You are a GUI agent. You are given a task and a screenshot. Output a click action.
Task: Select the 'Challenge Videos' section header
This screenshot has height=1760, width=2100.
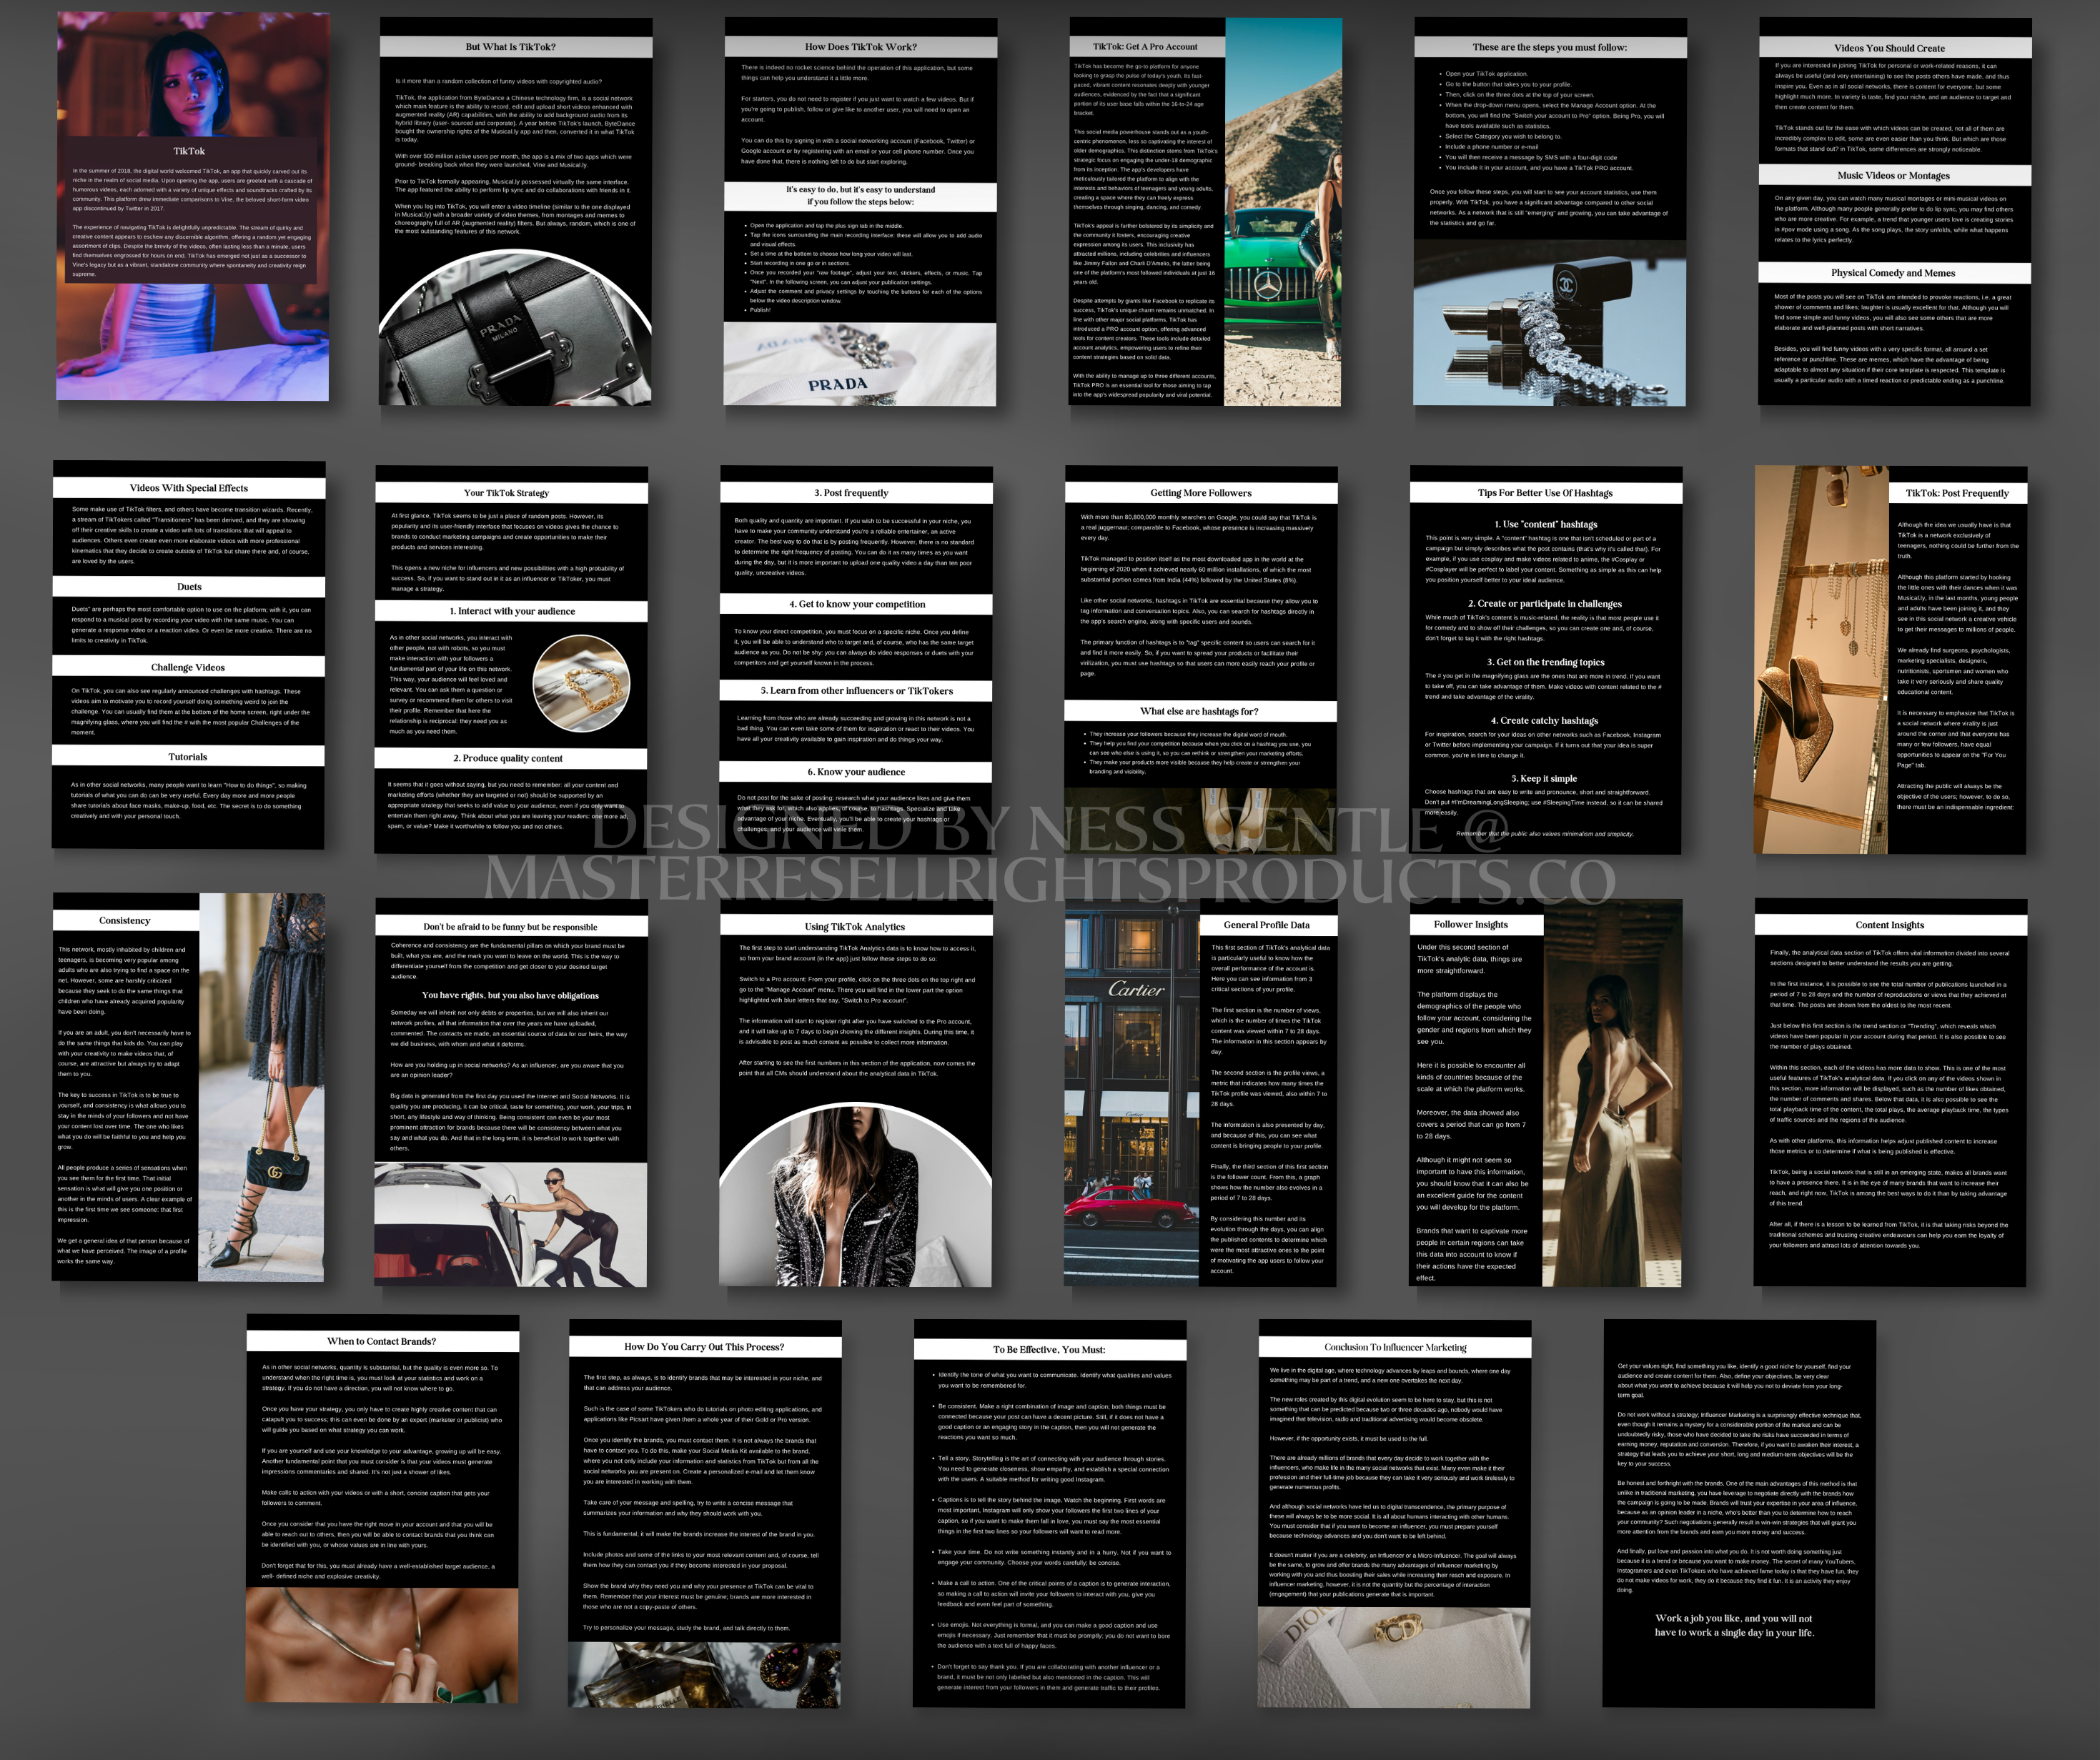[188, 667]
